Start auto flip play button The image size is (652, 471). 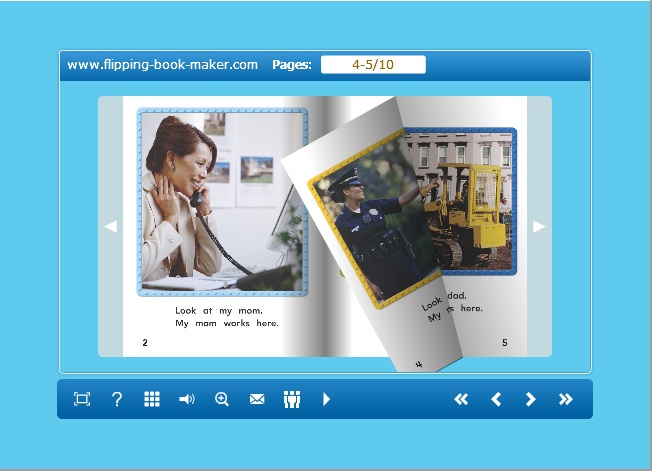[x=326, y=399]
